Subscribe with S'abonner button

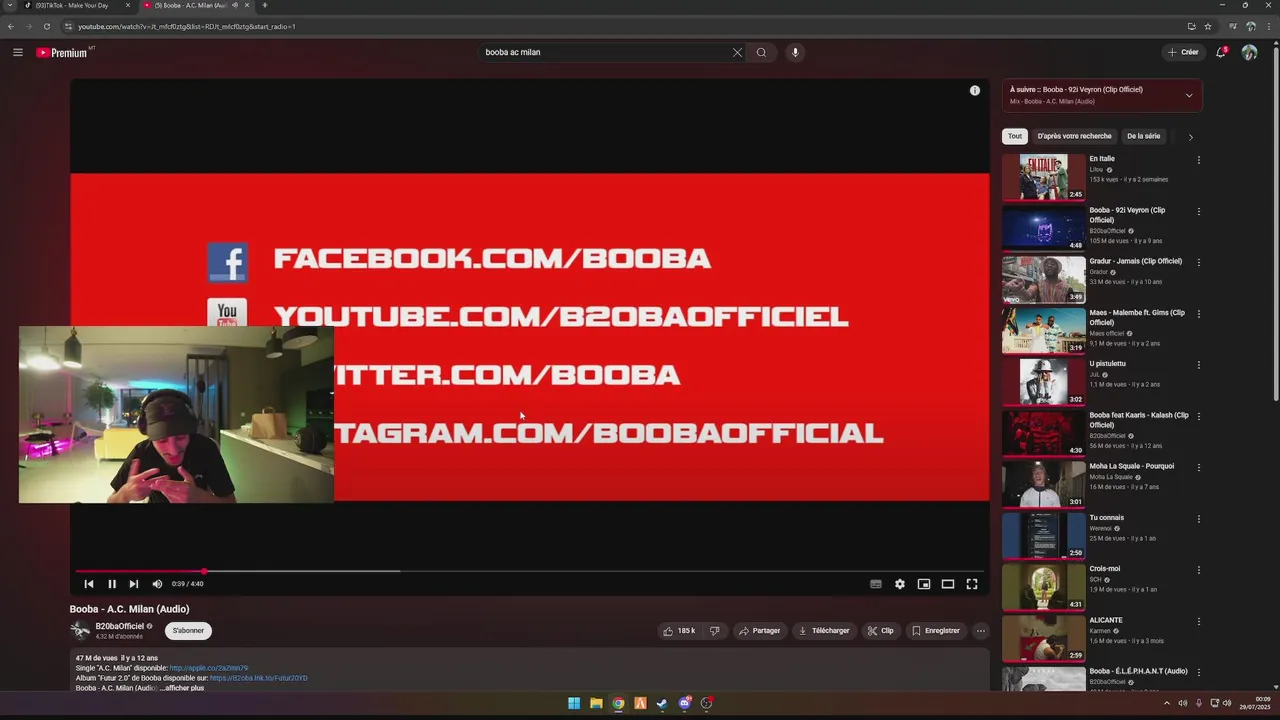tap(188, 631)
